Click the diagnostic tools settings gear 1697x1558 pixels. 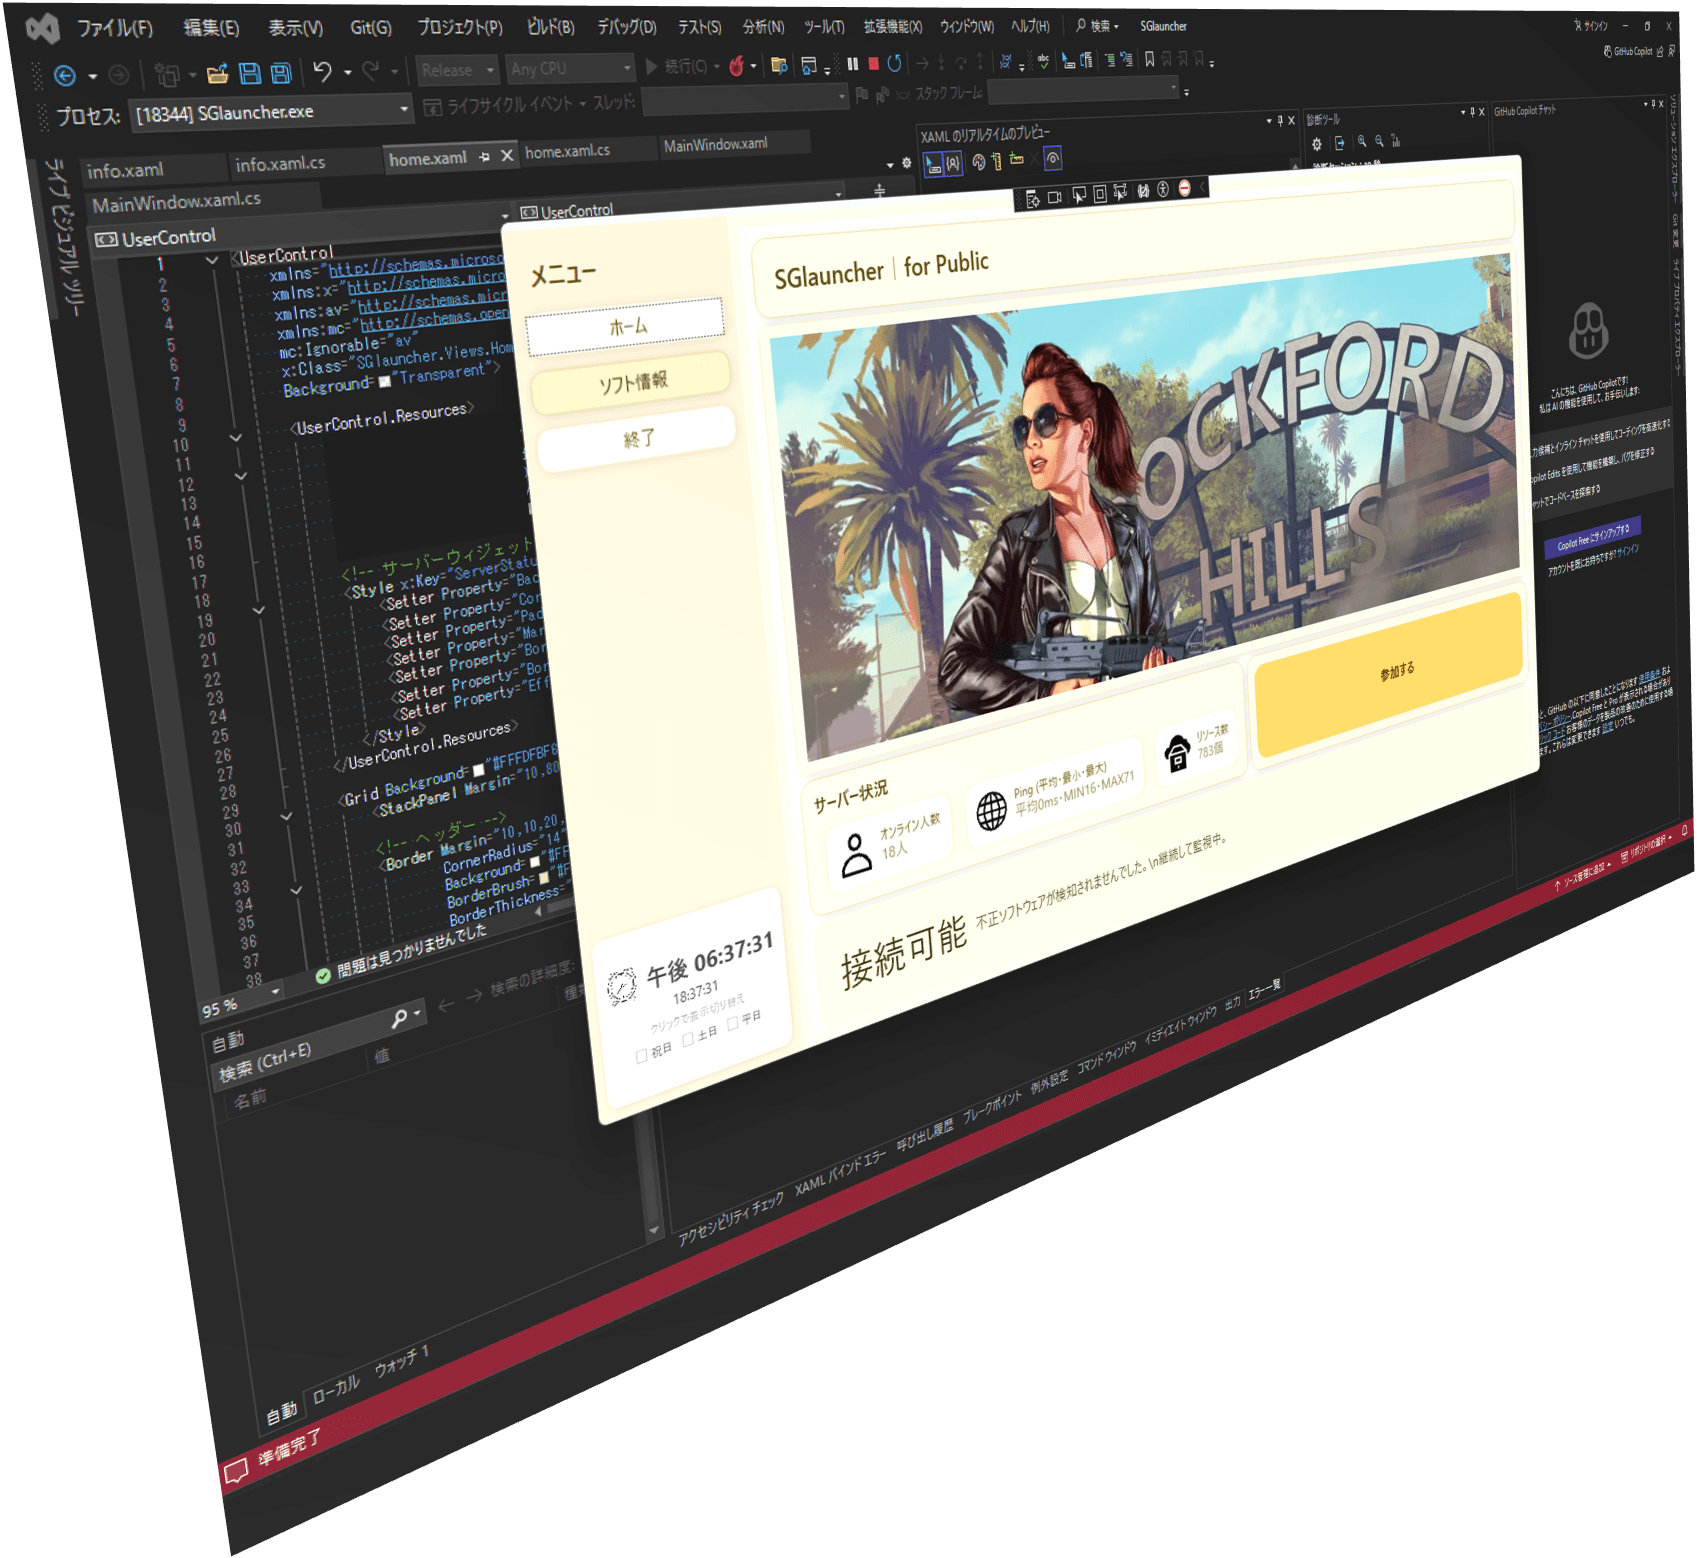click(1317, 144)
